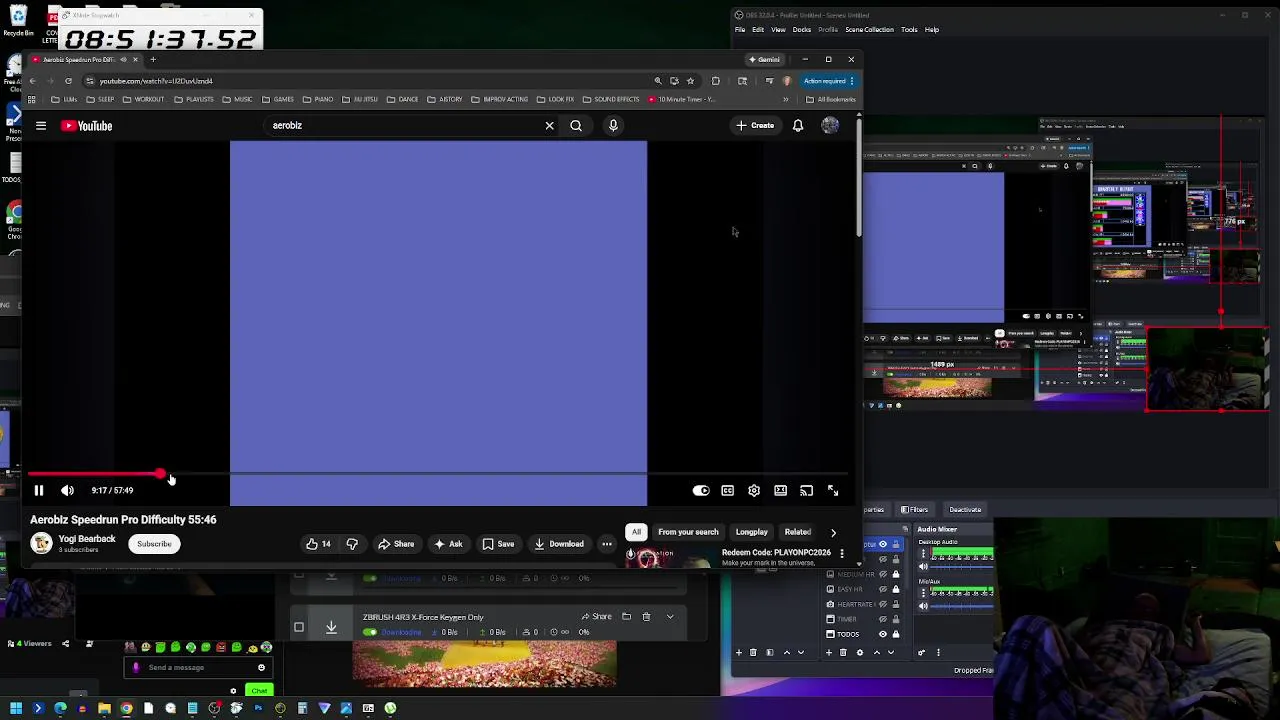Reload the YouTube page in Chrome
The image size is (1280, 720).
coord(68,81)
